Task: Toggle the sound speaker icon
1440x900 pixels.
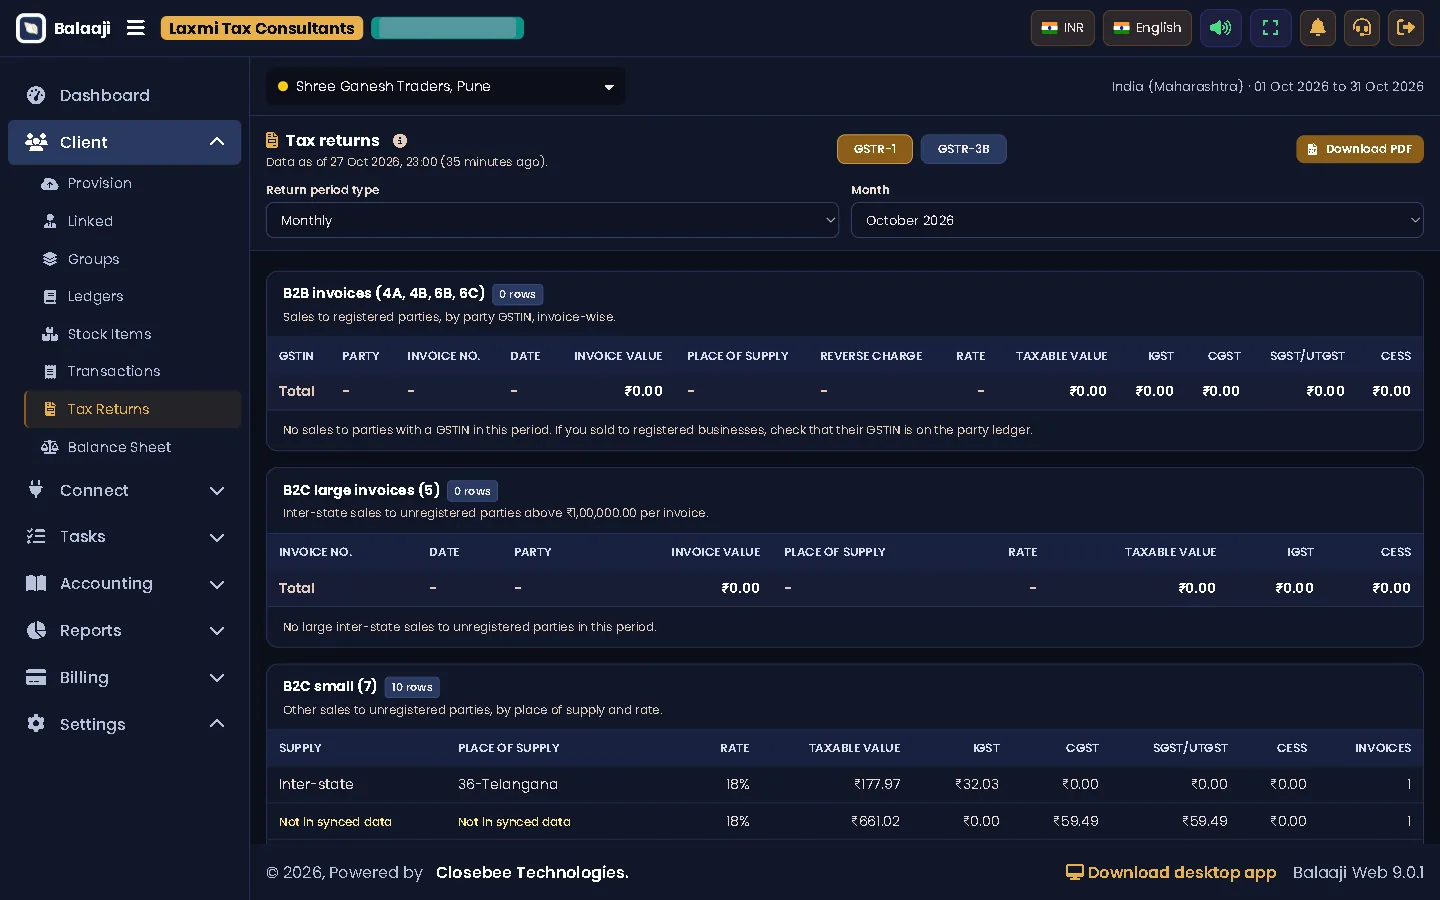Action: pos(1220,28)
